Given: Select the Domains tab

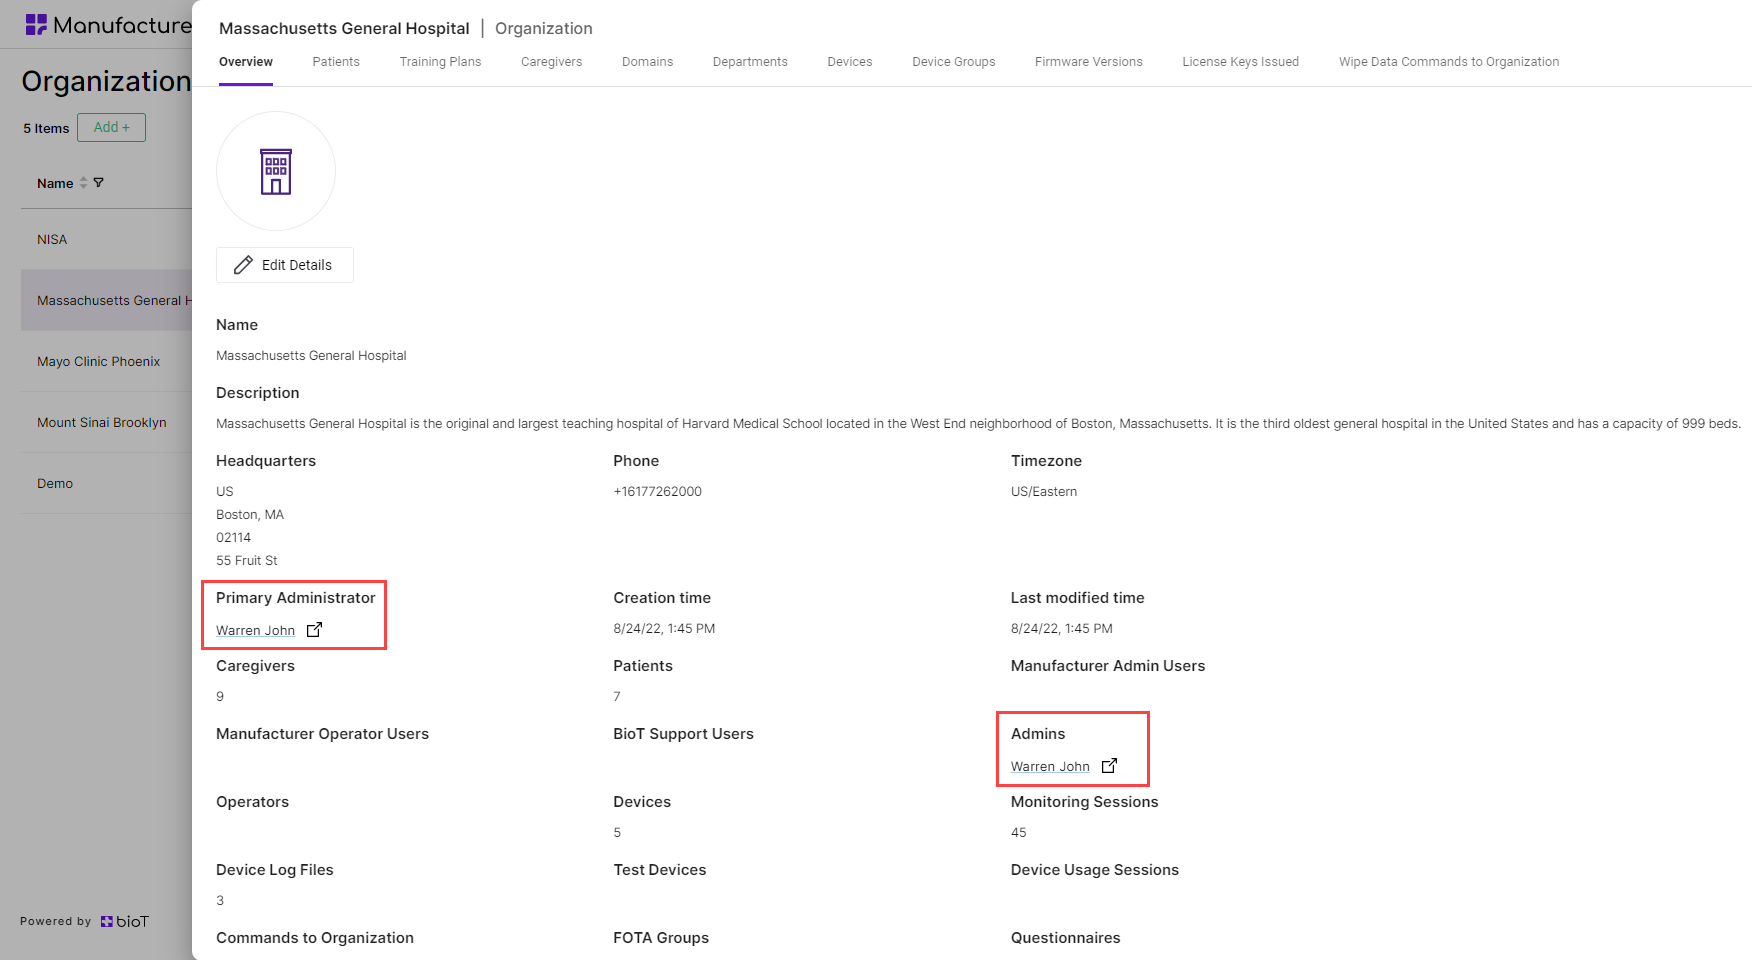Looking at the screenshot, I should 647,62.
